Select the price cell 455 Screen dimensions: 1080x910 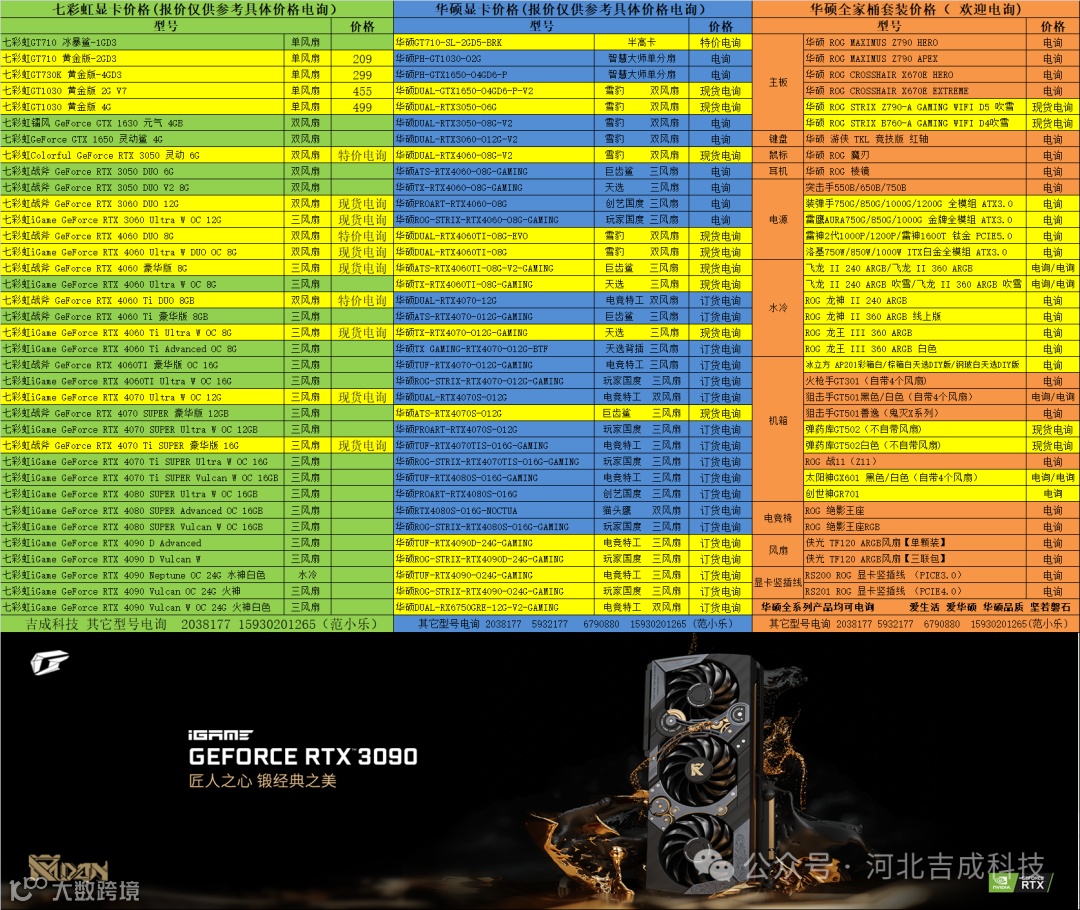[x=362, y=91]
